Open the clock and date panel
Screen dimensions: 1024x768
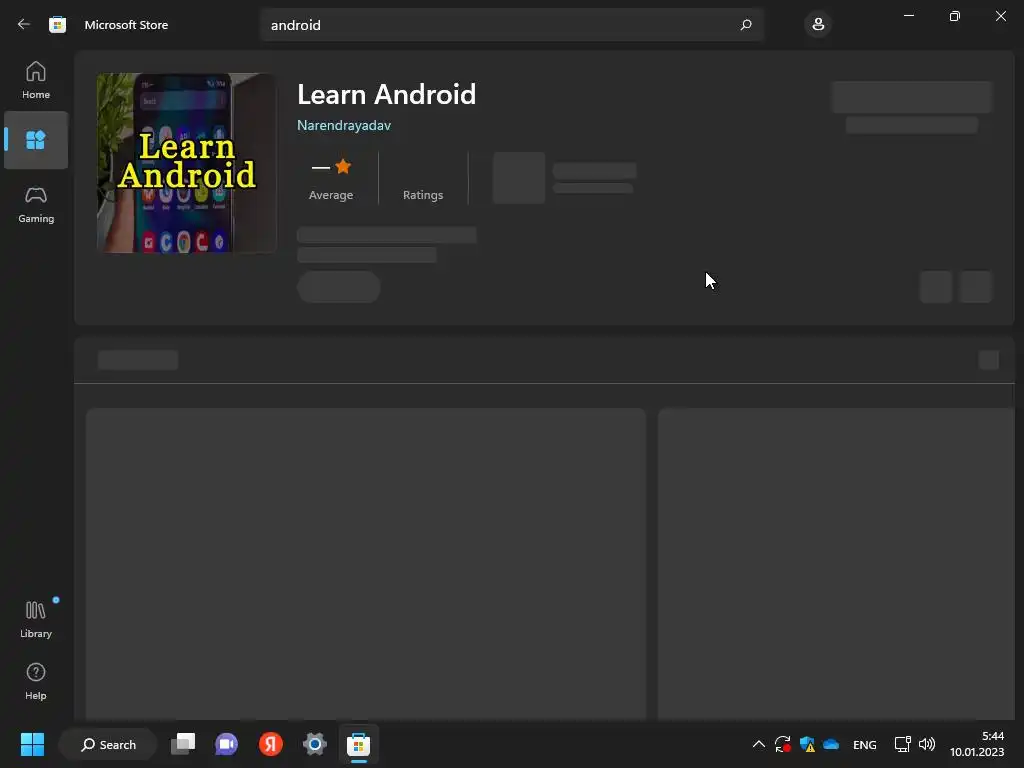click(x=977, y=744)
